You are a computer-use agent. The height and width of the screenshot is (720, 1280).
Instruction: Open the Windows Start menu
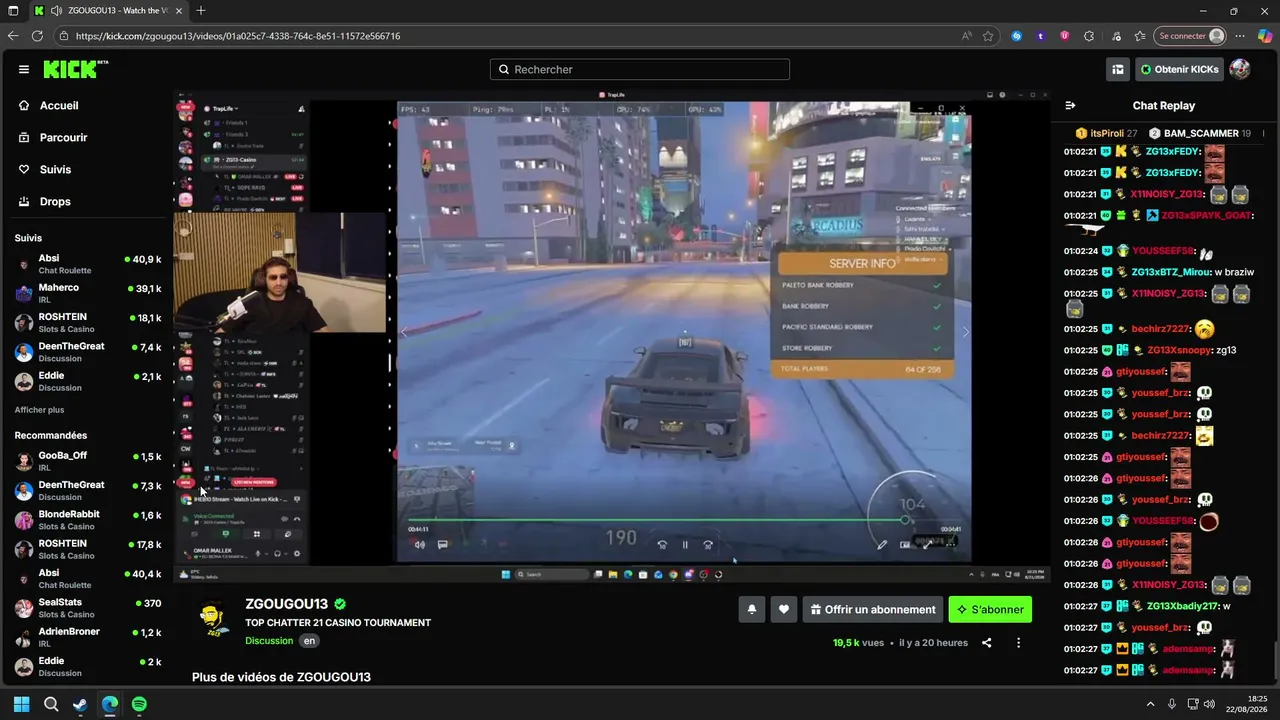[21, 704]
